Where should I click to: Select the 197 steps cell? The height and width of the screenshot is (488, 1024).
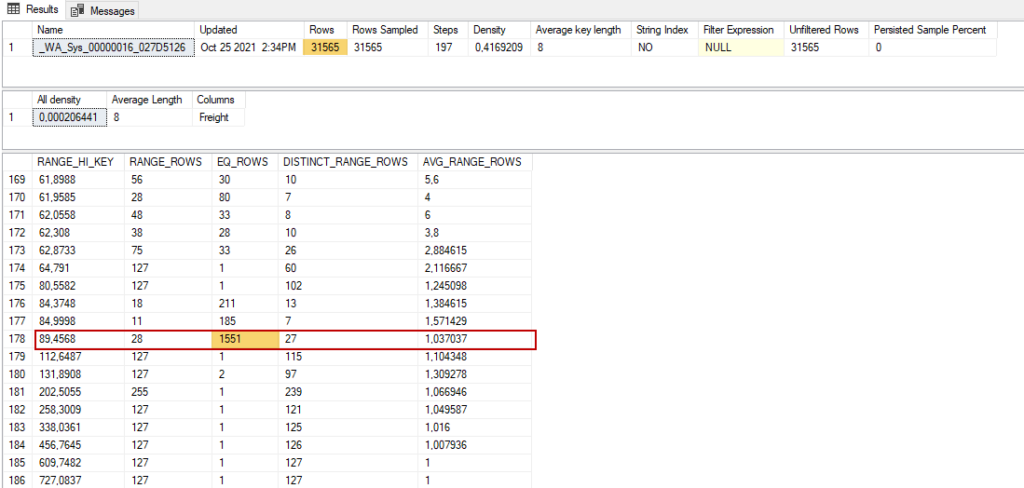tap(447, 48)
